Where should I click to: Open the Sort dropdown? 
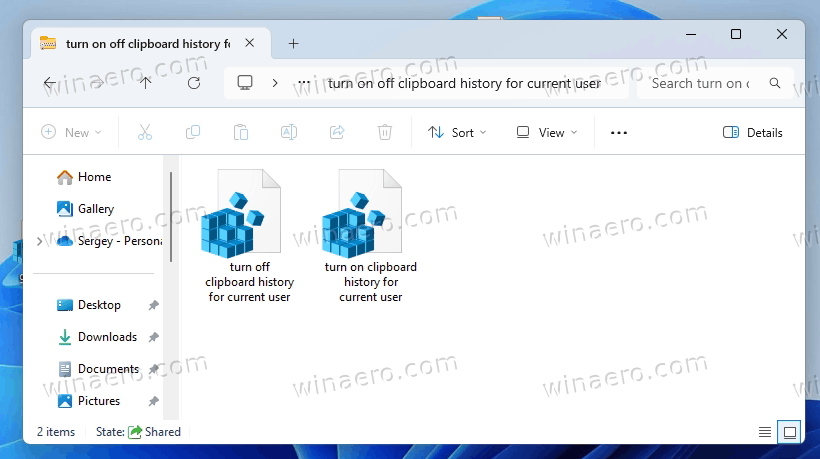(x=457, y=132)
